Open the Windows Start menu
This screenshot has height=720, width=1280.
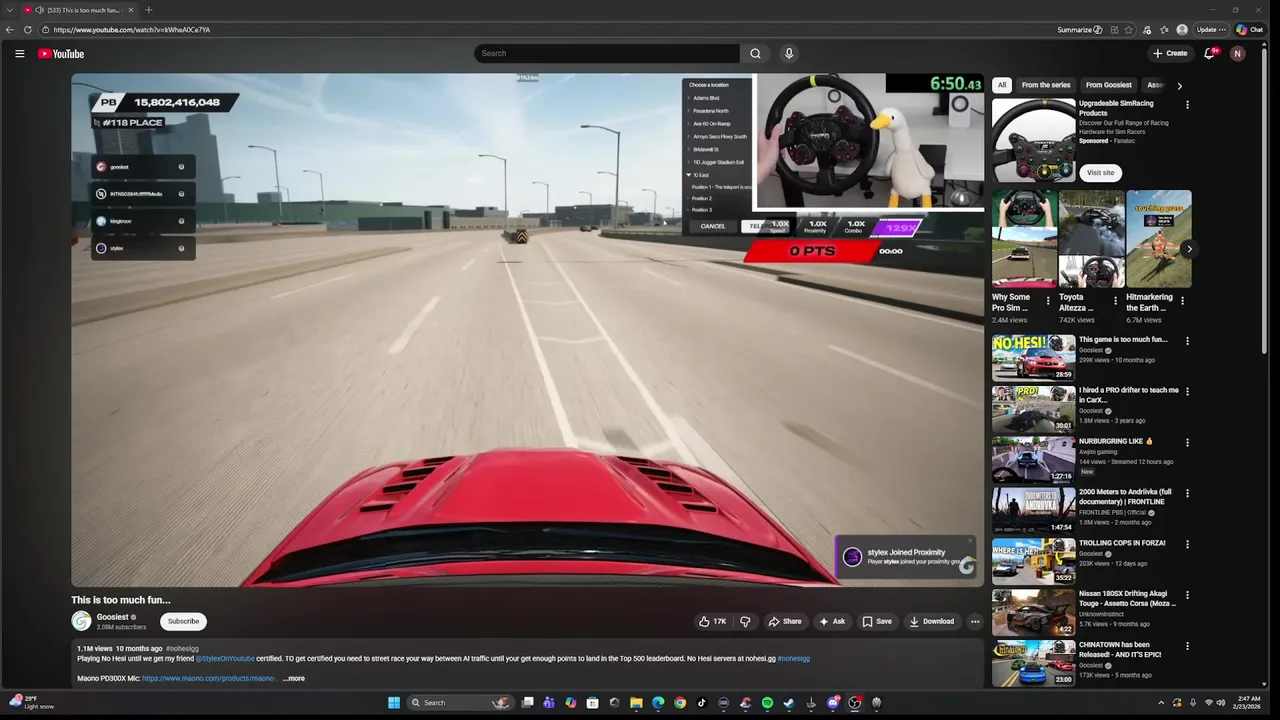394,703
